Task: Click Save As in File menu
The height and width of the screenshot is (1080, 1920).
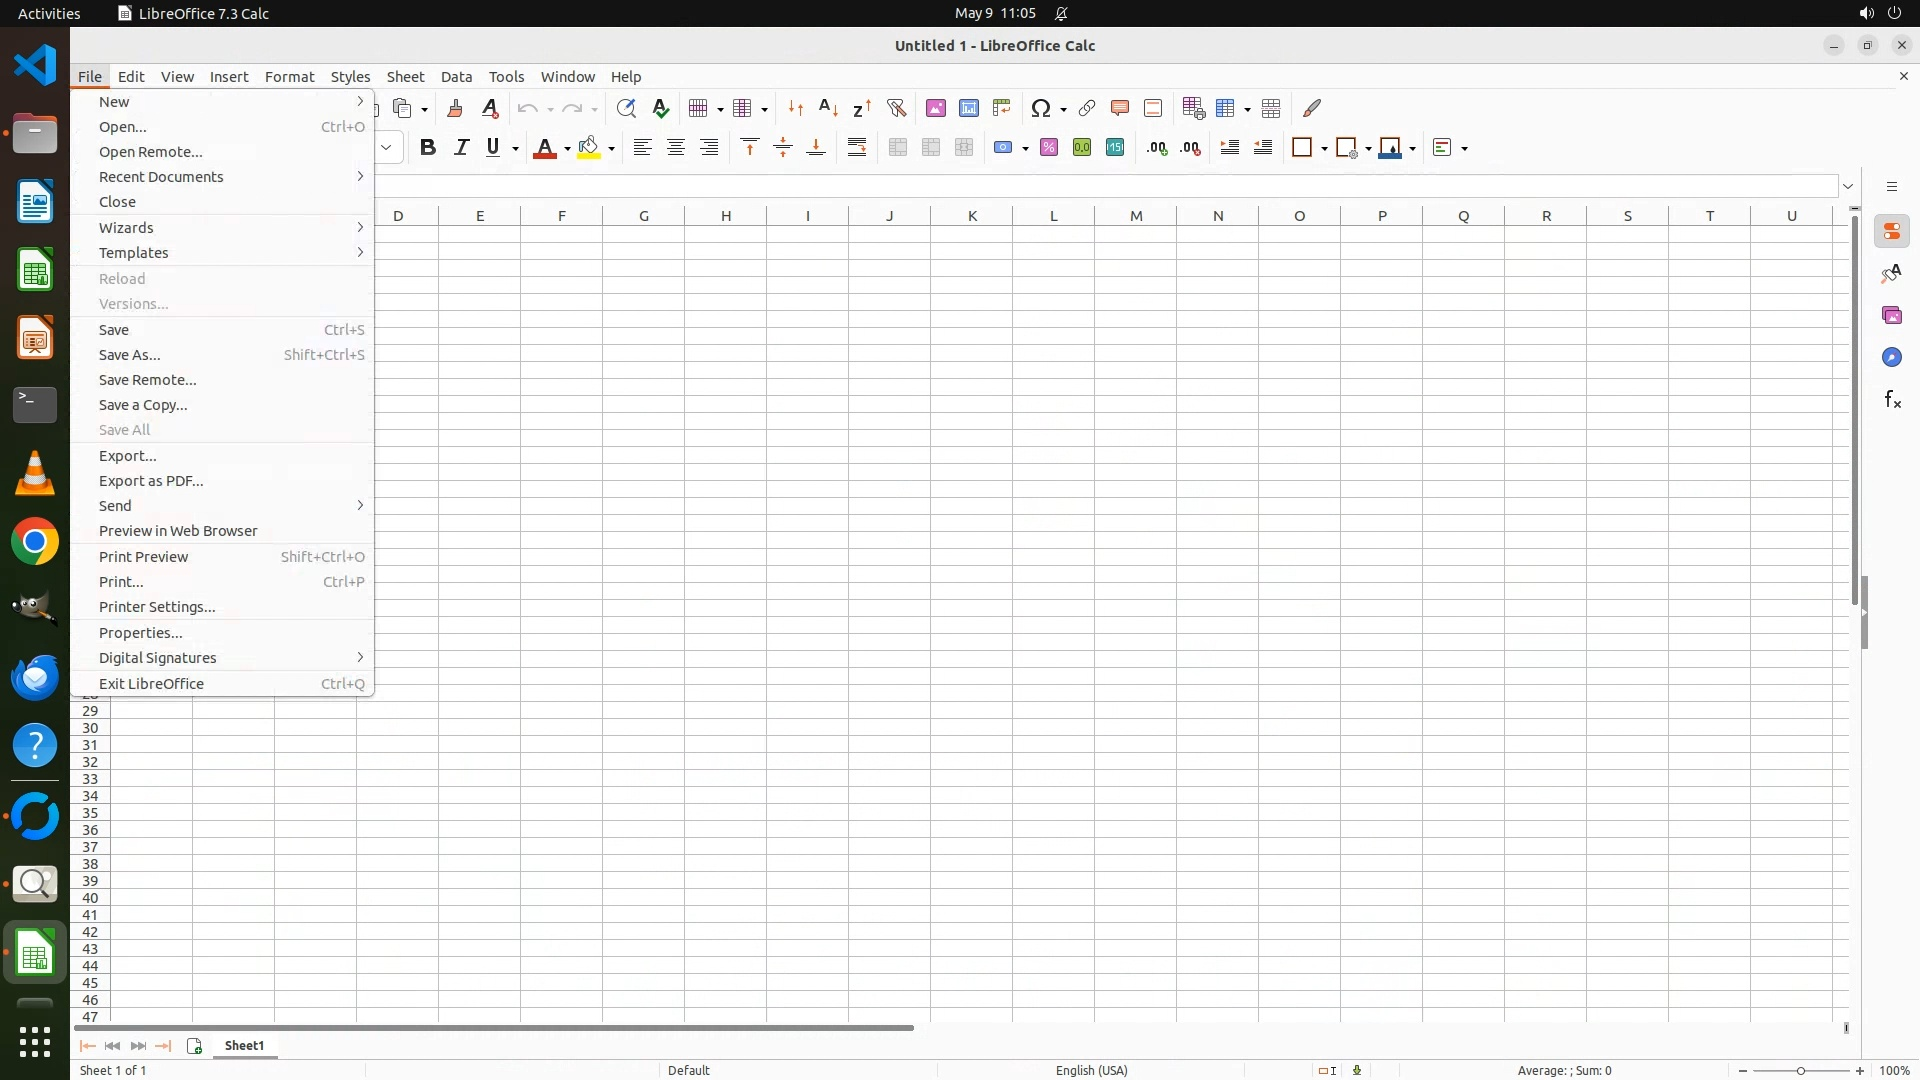Action: [x=130, y=355]
